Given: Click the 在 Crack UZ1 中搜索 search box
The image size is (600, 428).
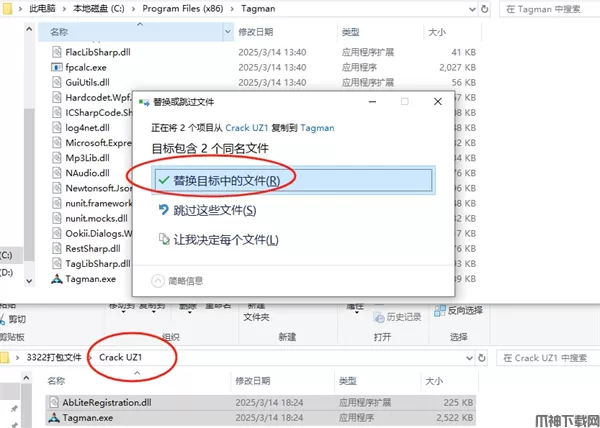Looking at the screenshot, I should click(x=548, y=358).
